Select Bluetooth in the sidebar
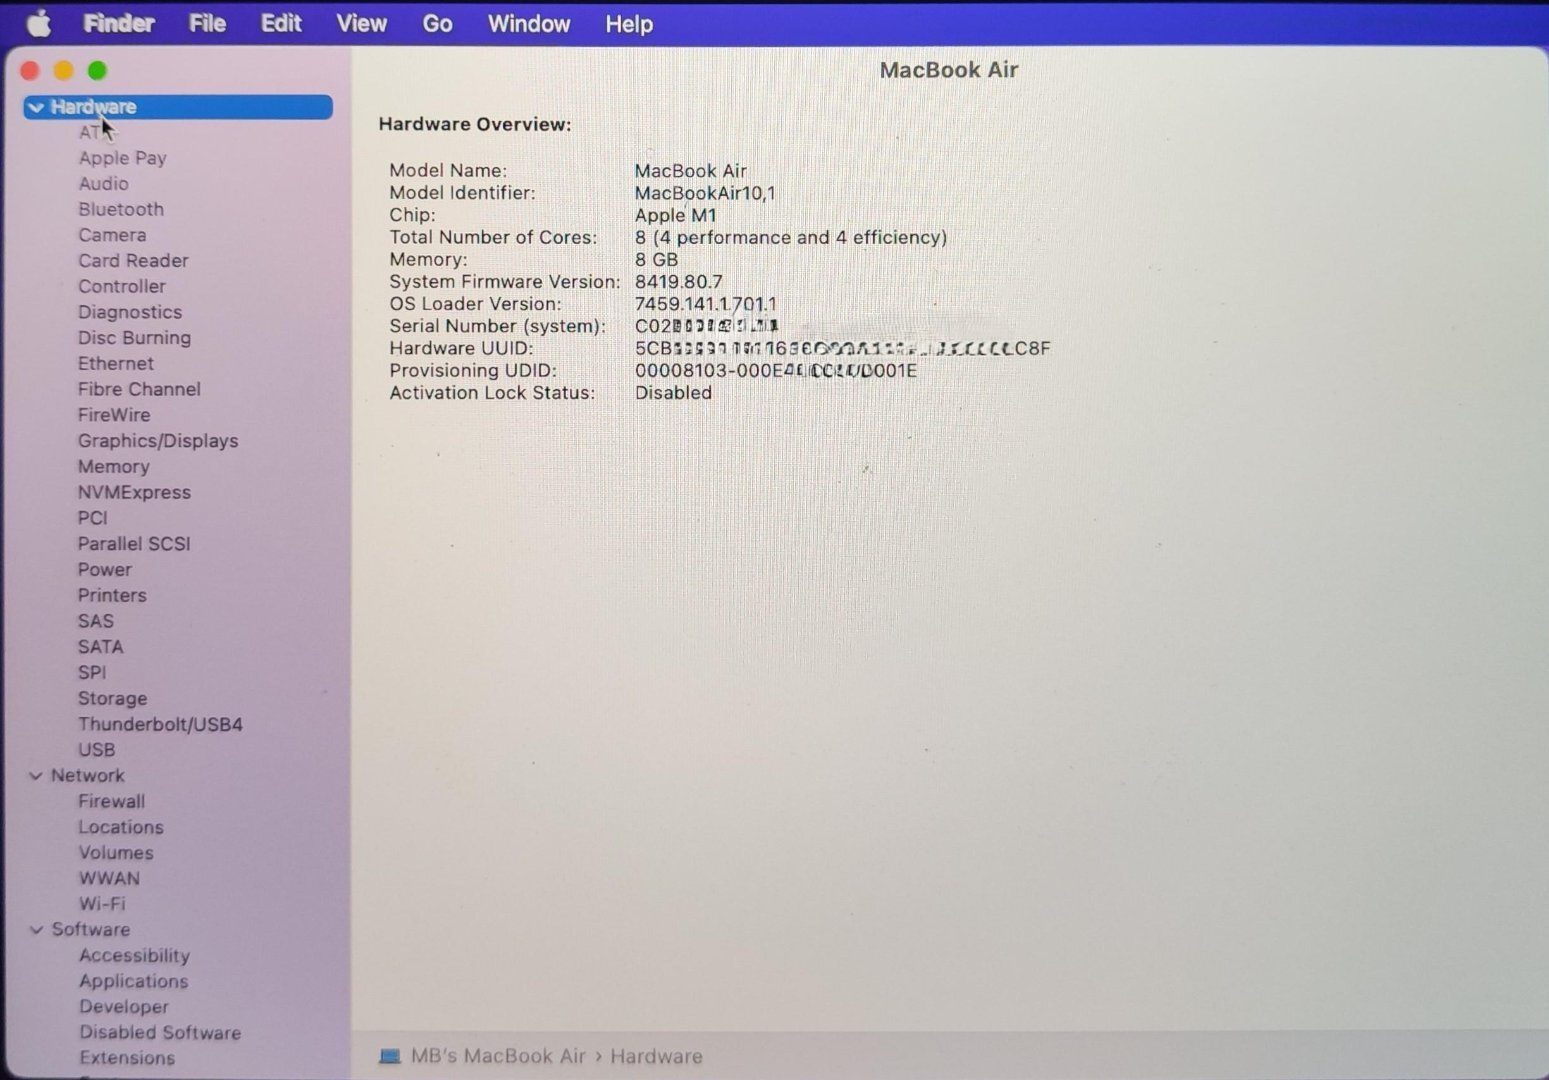The width and height of the screenshot is (1549, 1080). click(x=121, y=209)
